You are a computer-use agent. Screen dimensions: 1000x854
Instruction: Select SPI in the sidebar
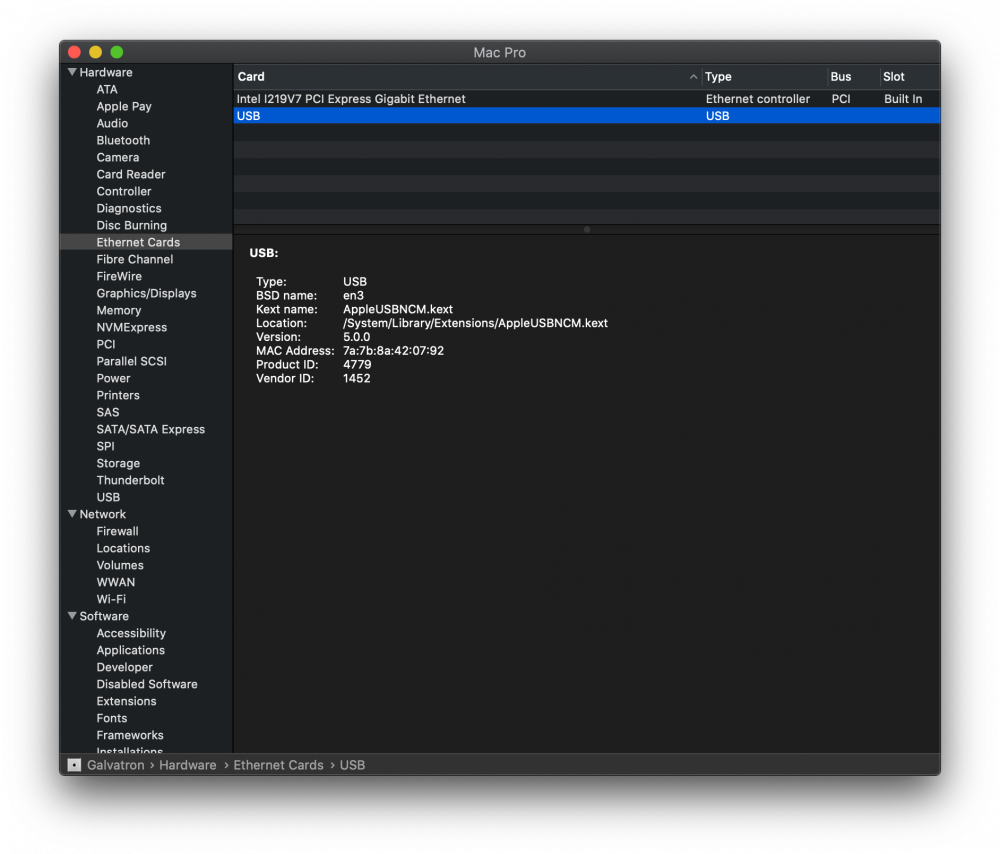(105, 446)
